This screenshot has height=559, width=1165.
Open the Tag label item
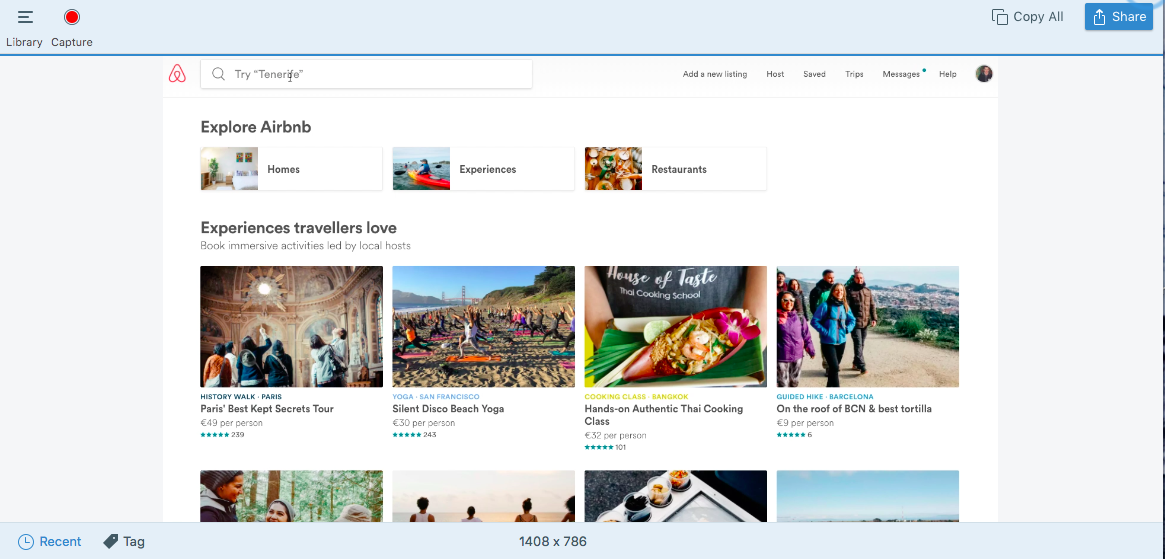(x=123, y=542)
